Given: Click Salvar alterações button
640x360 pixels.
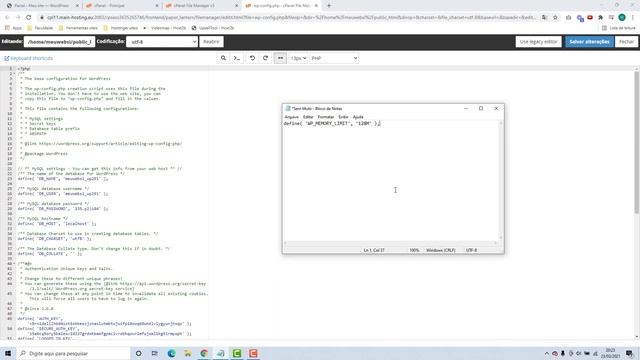Looking at the screenshot, I should (x=589, y=42).
